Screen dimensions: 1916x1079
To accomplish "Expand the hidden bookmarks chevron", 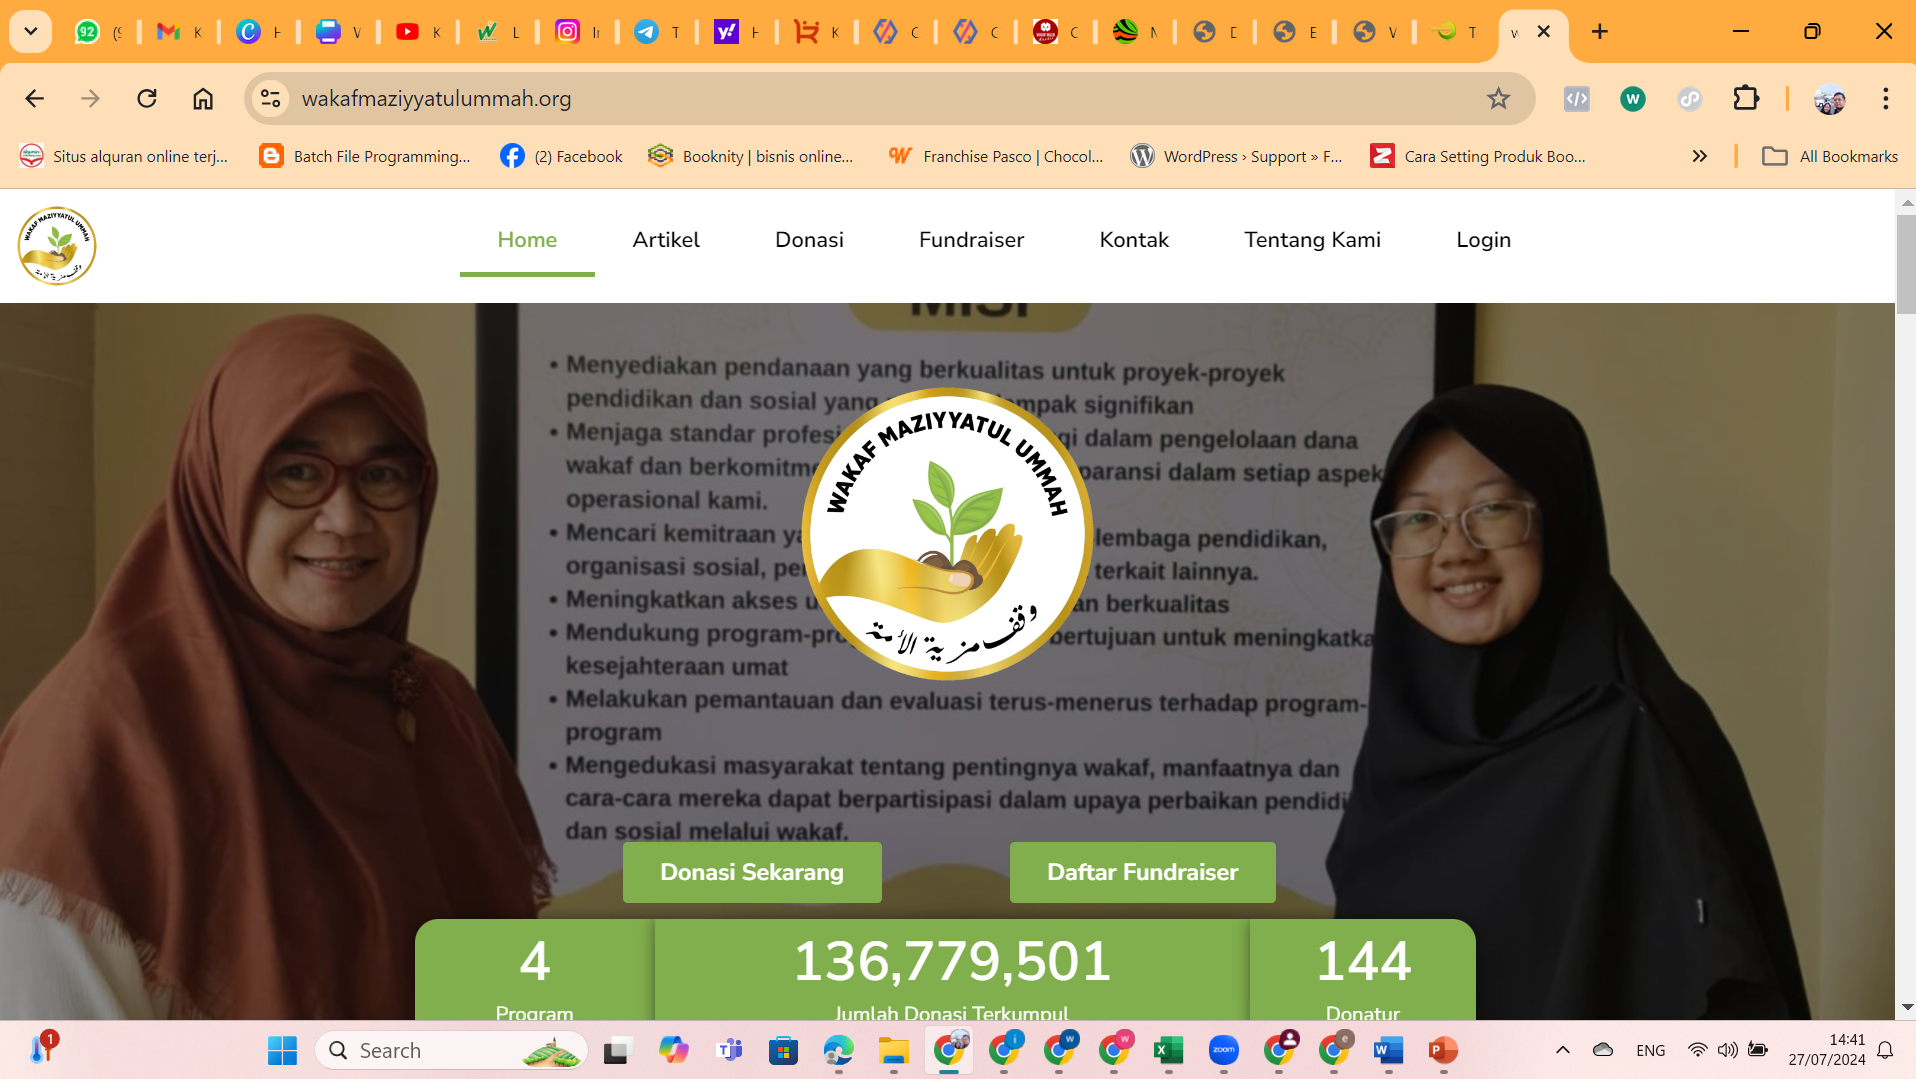I will tap(1699, 156).
